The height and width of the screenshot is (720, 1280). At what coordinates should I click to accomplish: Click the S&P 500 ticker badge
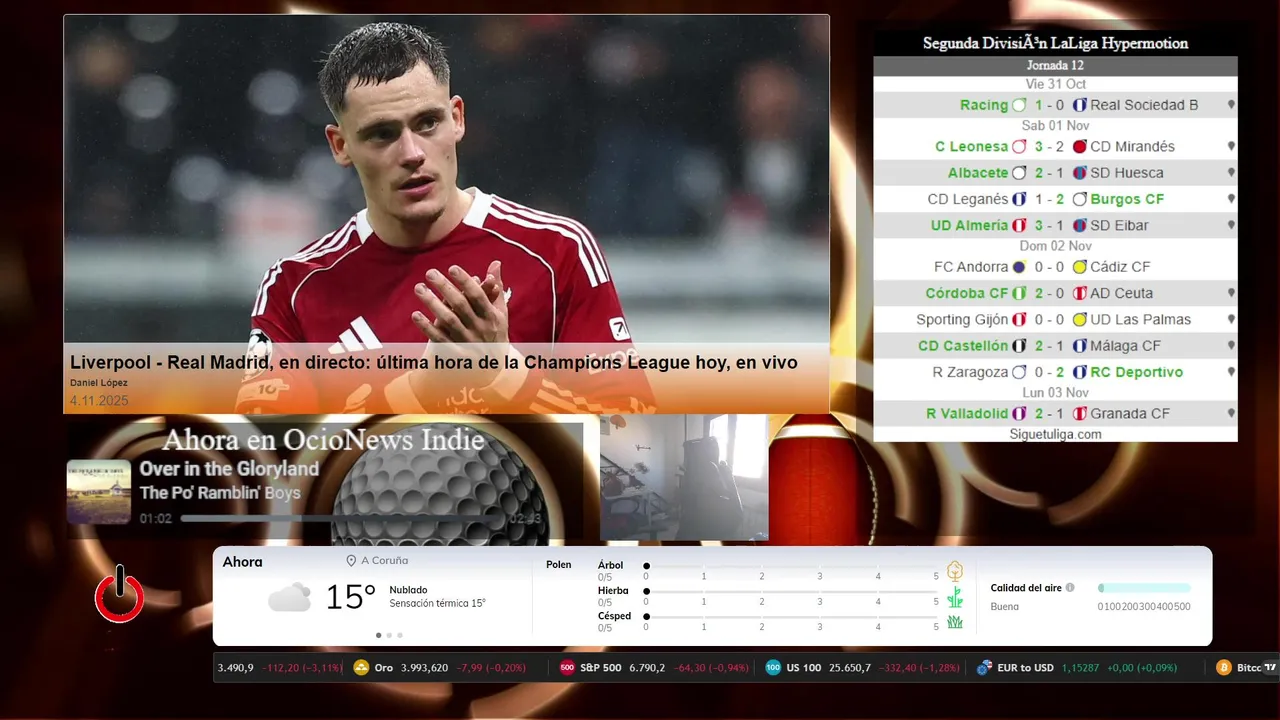point(567,667)
